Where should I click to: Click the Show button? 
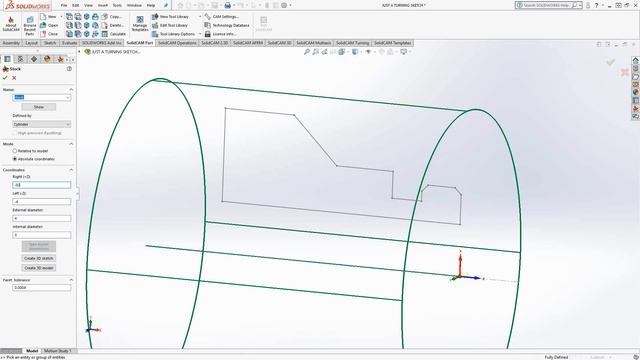[x=39, y=107]
